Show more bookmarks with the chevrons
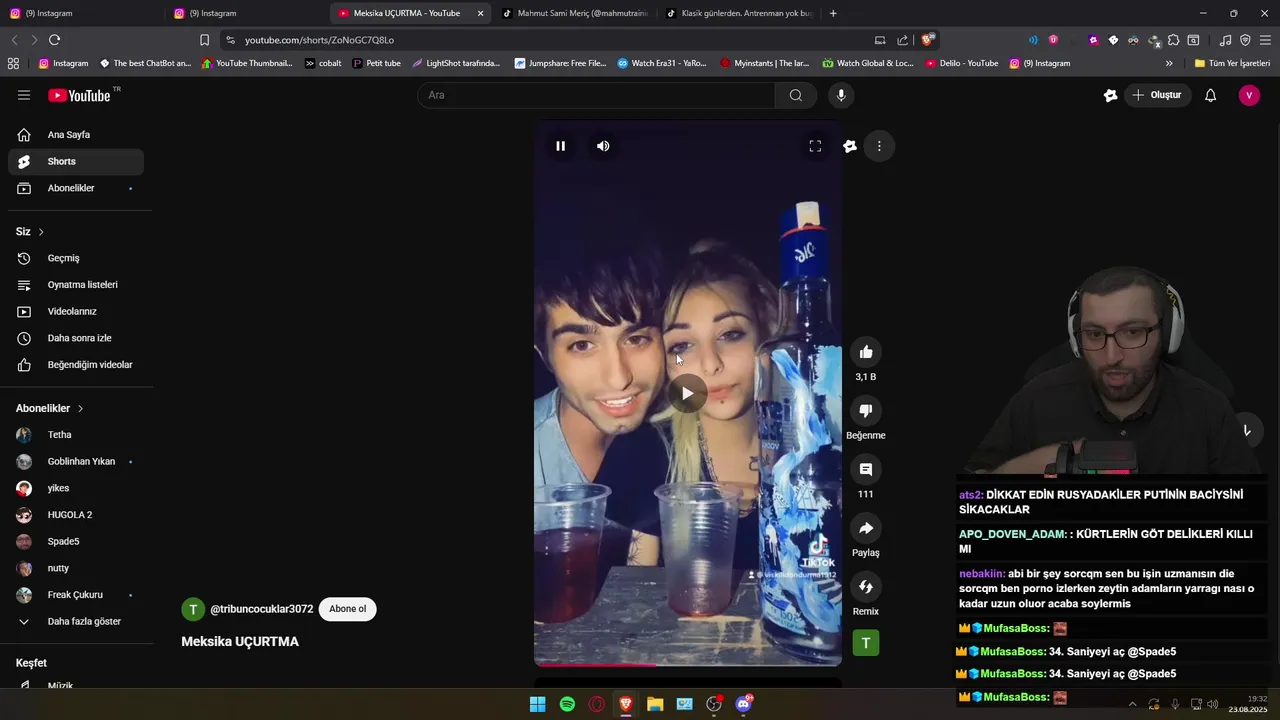Viewport: 1280px width, 720px height. (1169, 63)
